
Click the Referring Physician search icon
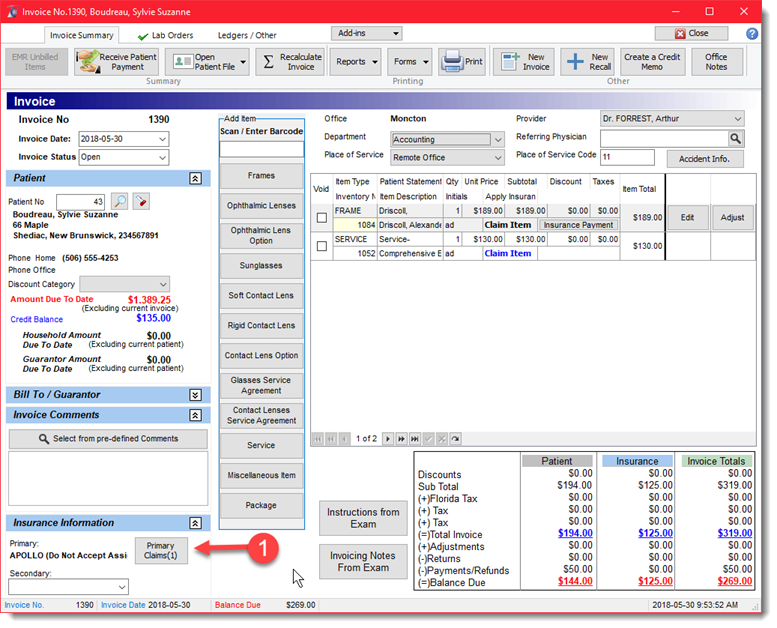click(x=735, y=138)
